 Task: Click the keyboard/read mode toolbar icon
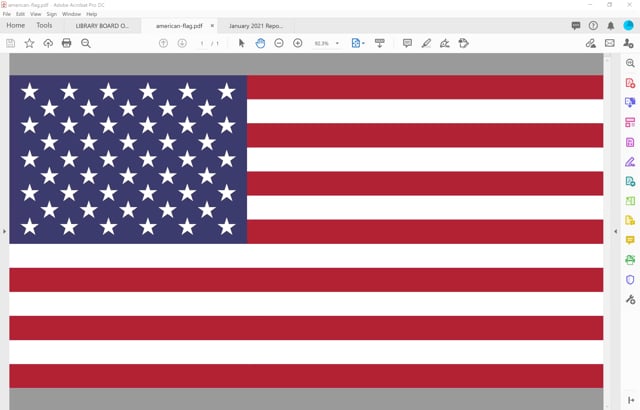pyautogui.click(x=380, y=43)
